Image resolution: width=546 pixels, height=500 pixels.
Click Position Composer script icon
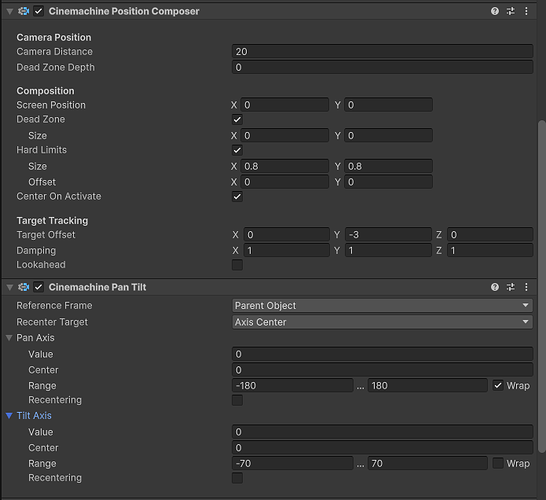pos(24,11)
